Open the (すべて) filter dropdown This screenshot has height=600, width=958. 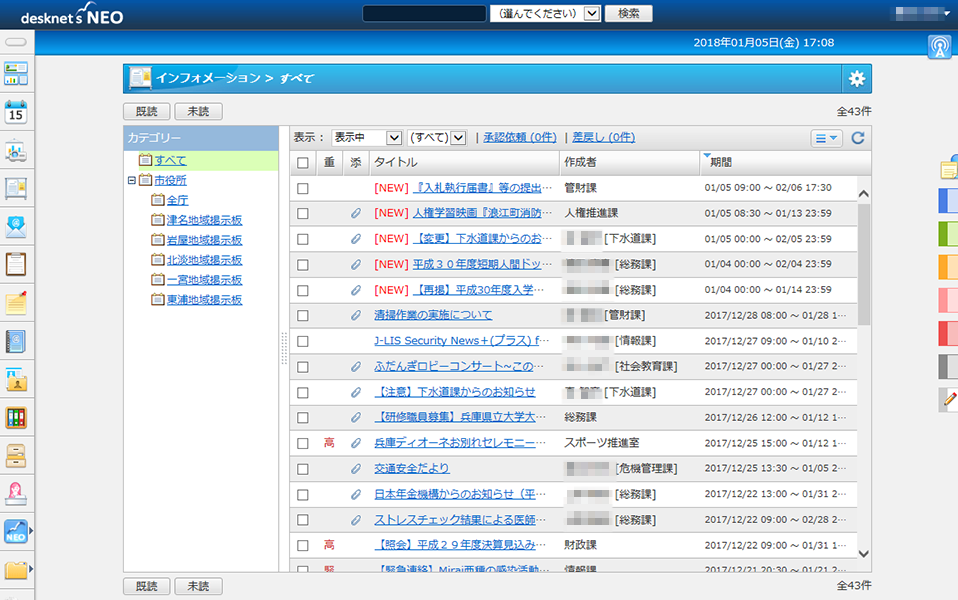click(x=437, y=138)
